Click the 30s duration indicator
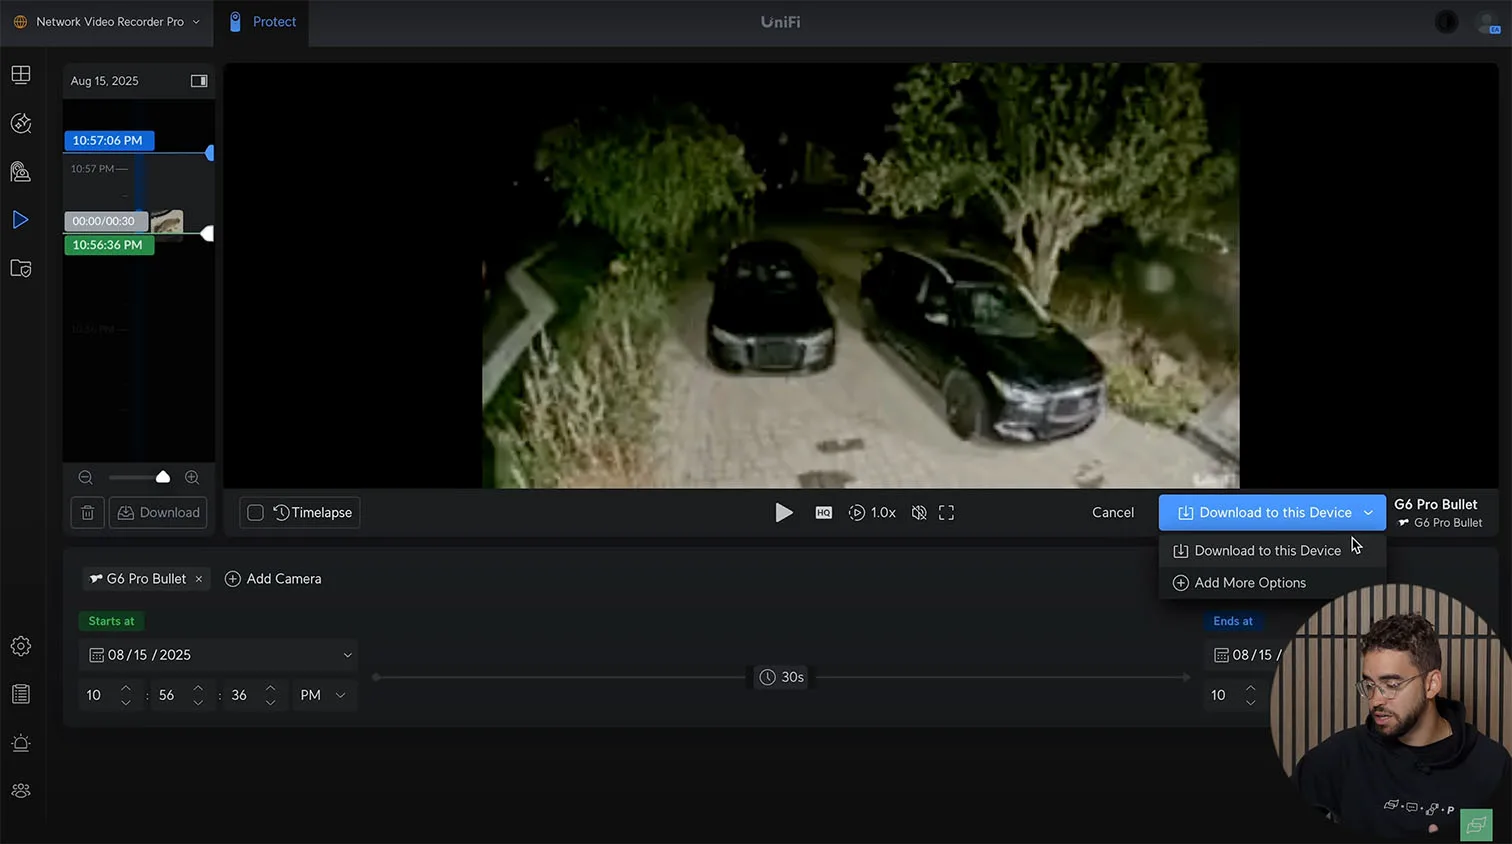 coord(782,677)
